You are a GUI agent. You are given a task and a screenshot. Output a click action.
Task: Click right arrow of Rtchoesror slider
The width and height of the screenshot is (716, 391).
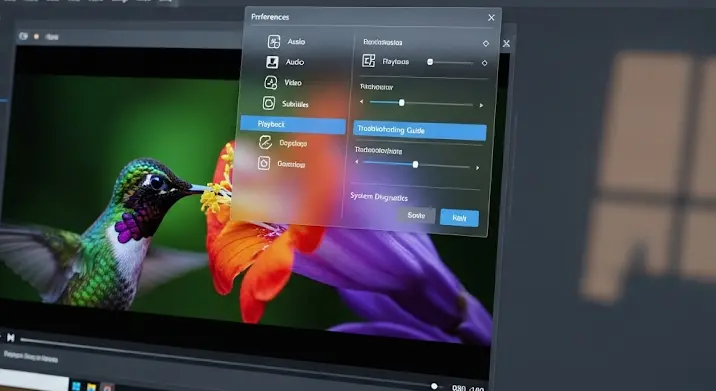[x=481, y=106]
